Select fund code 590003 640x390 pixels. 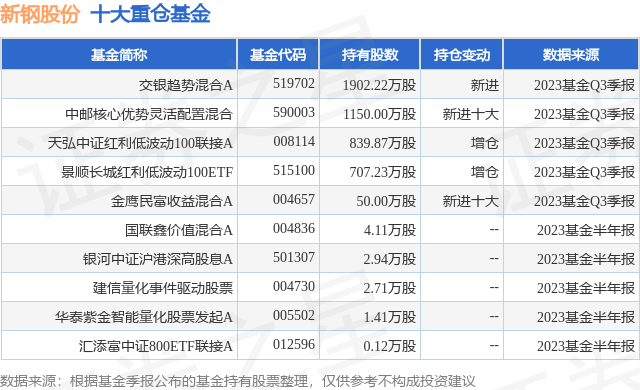[x=294, y=112]
